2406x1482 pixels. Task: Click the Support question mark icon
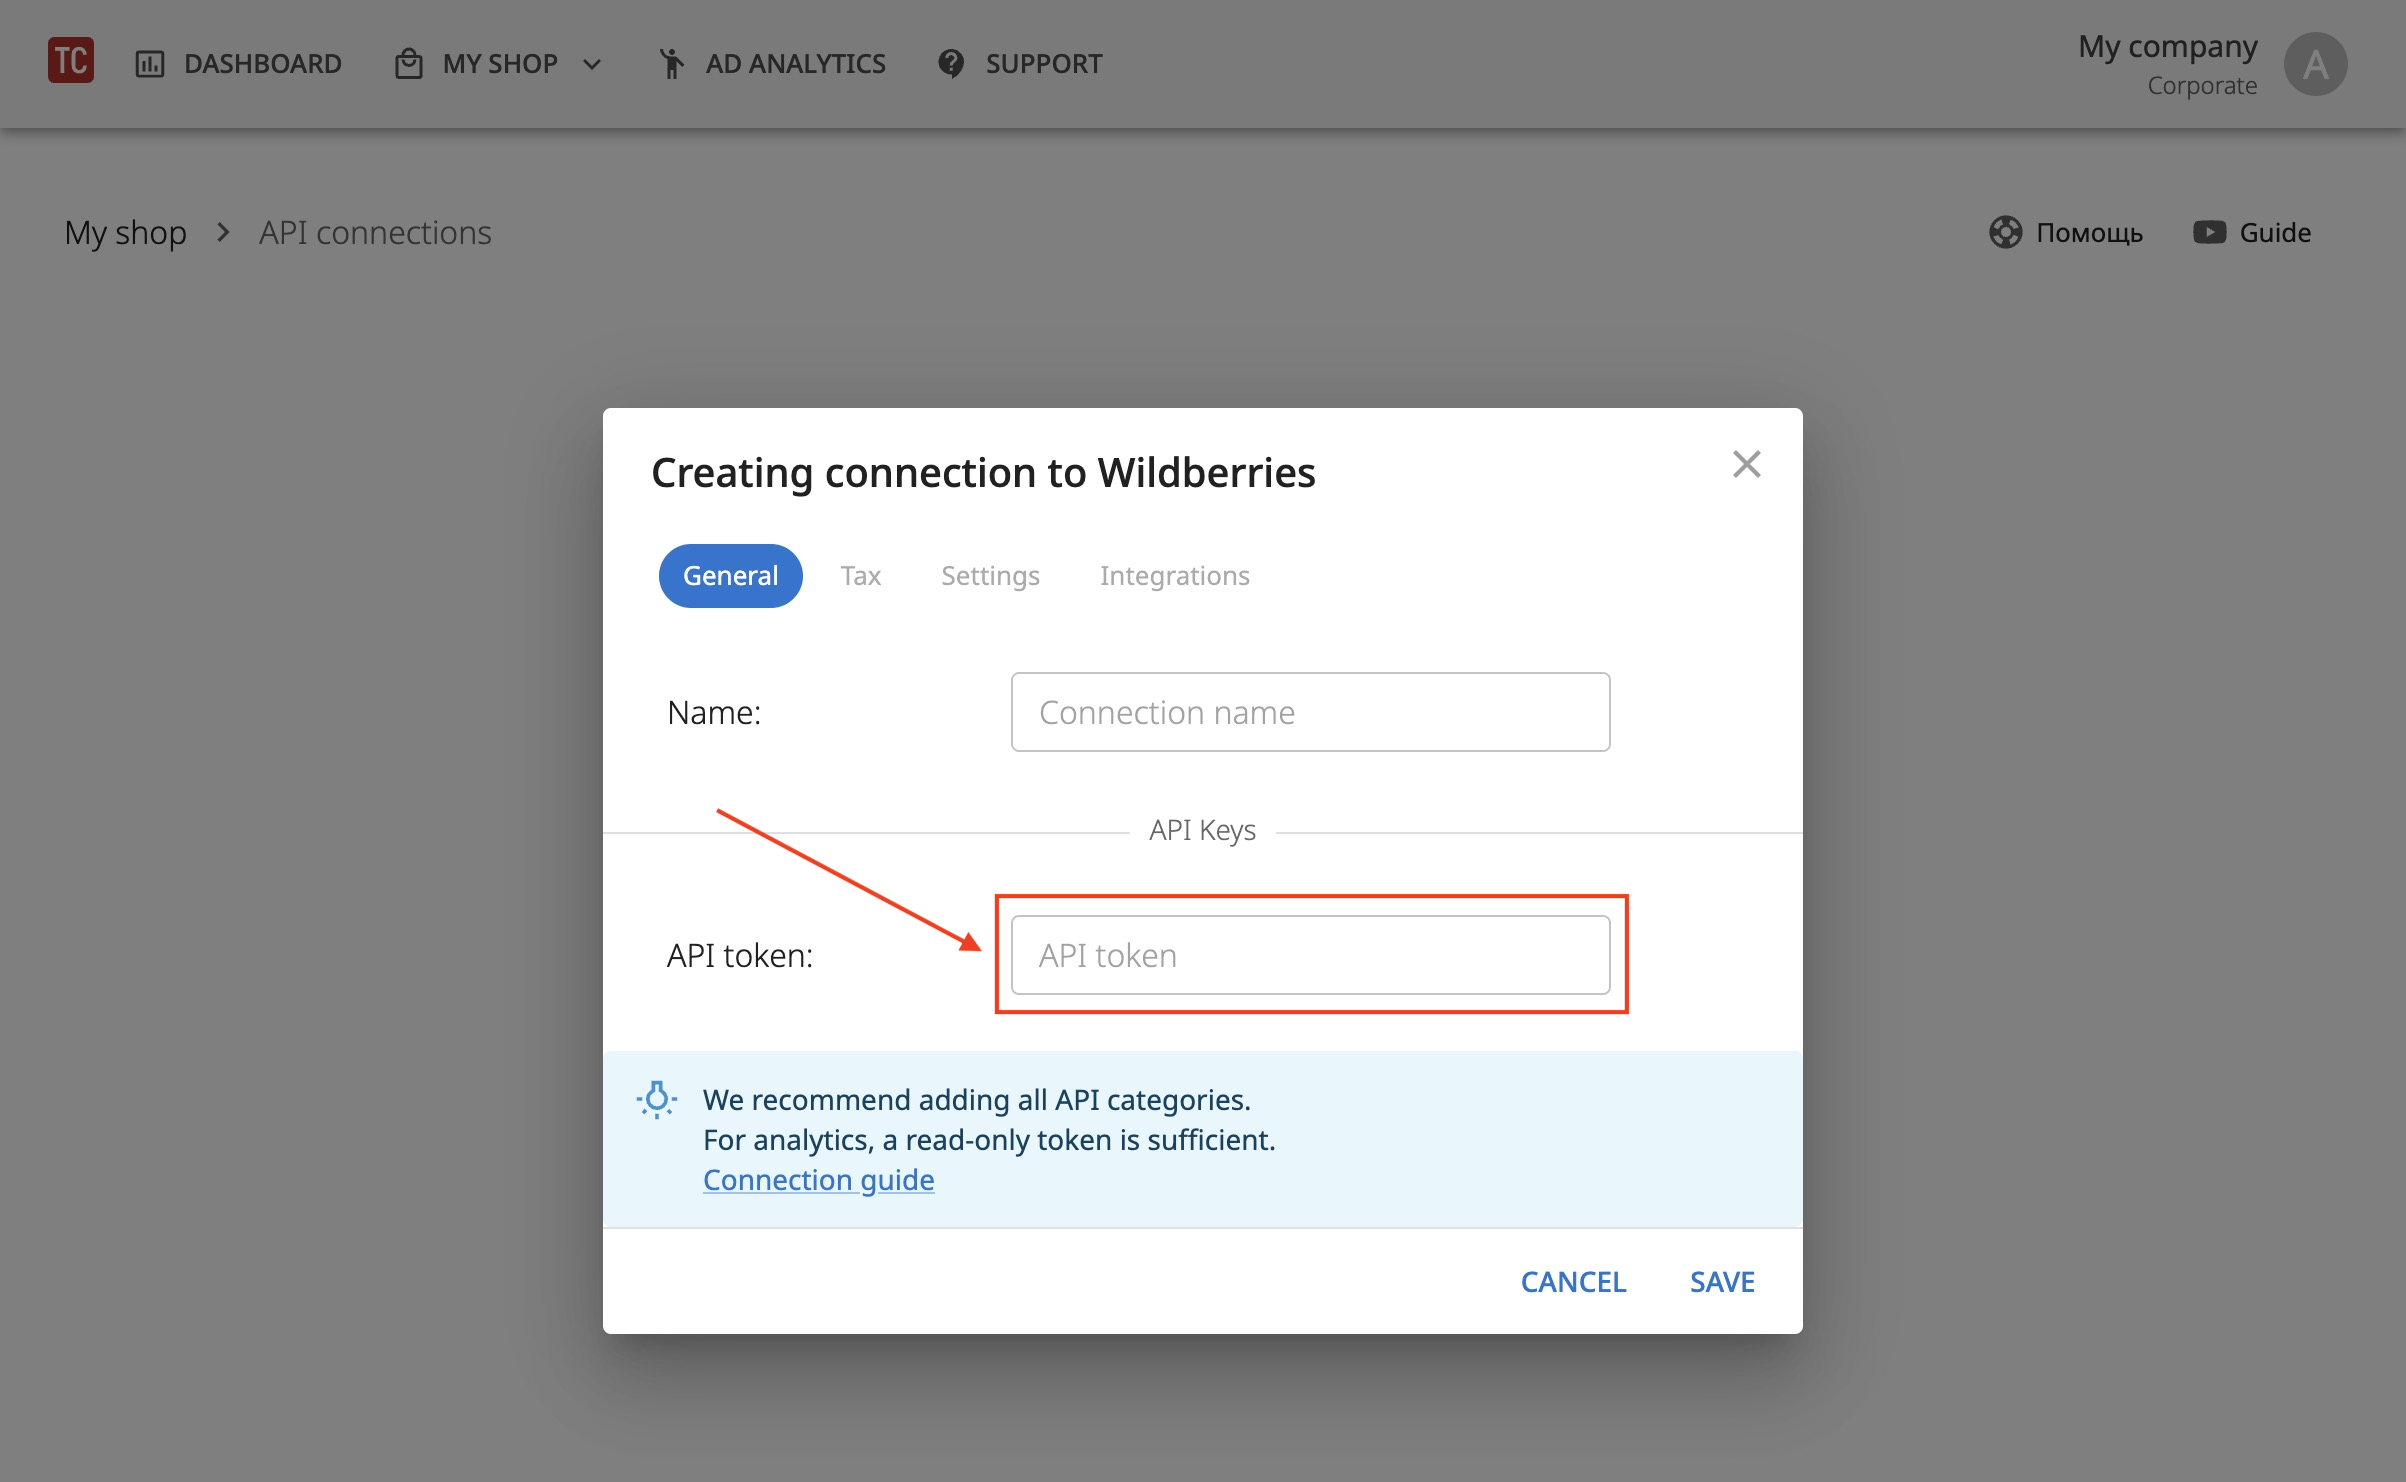click(951, 63)
